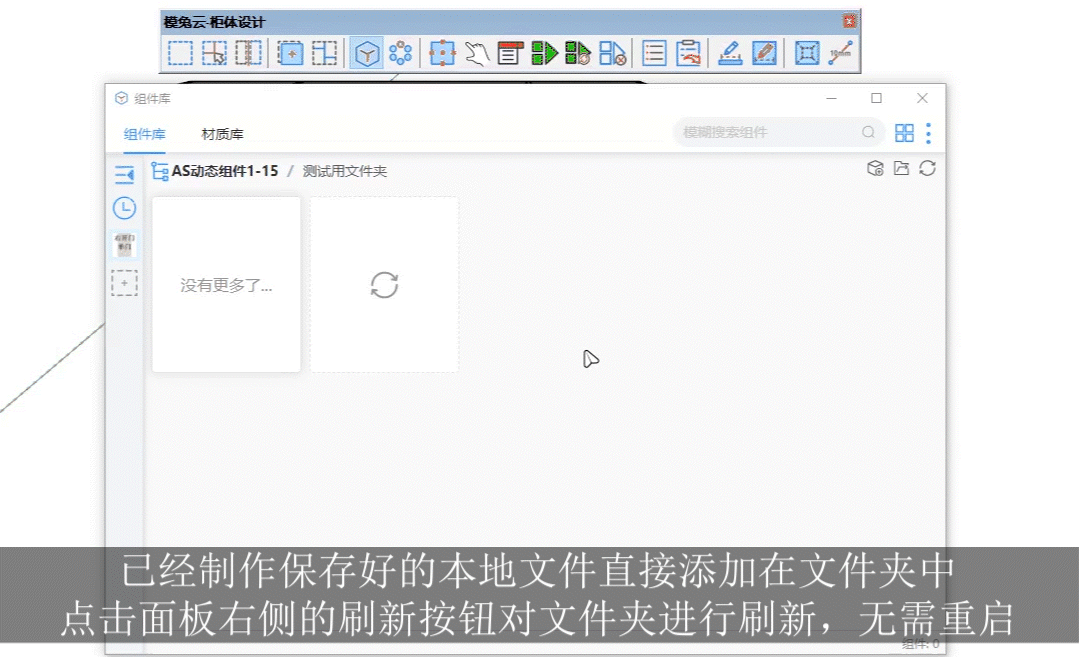Select the highlighted 3D cube tool in toolbar
Viewport: 1079px width, 657px height.
pyautogui.click(x=369, y=53)
